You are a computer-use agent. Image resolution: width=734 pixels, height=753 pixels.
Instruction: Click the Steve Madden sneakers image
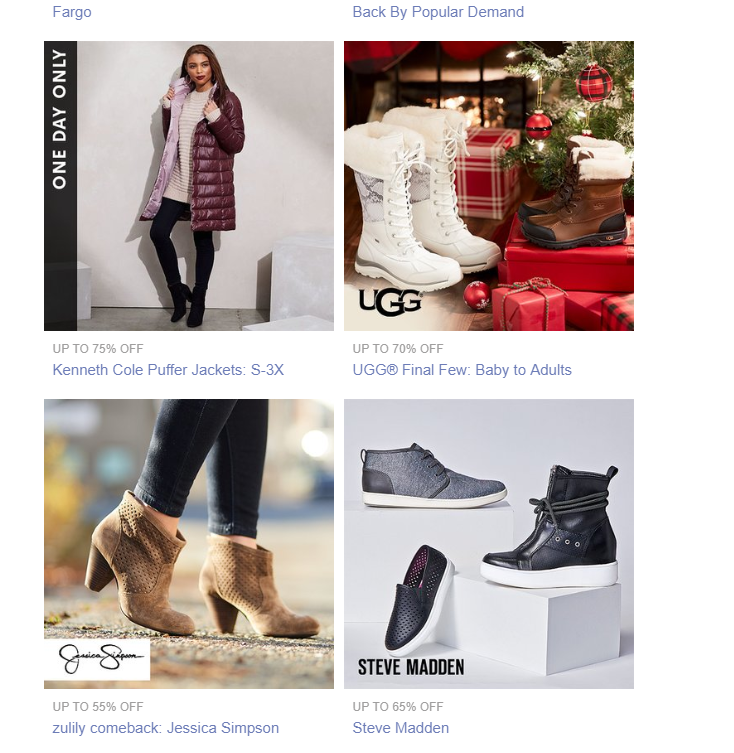click(489, 544)
